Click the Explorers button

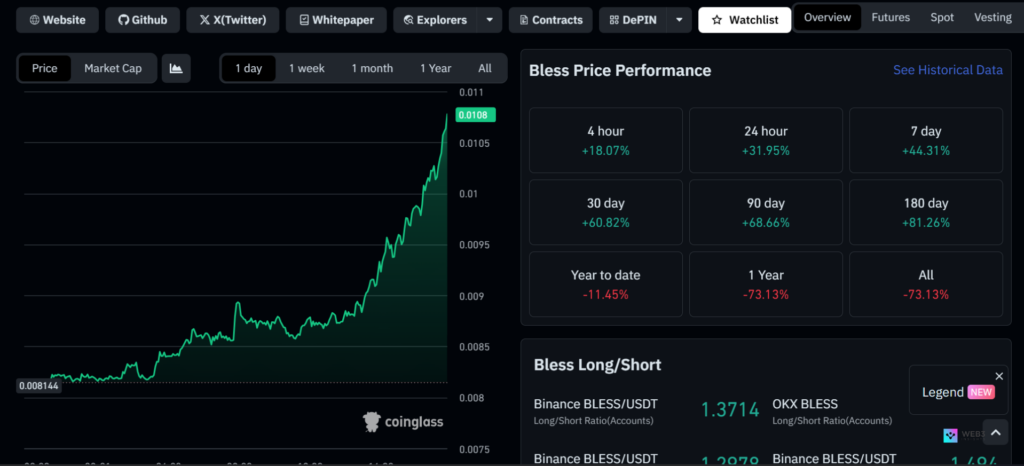435,20
